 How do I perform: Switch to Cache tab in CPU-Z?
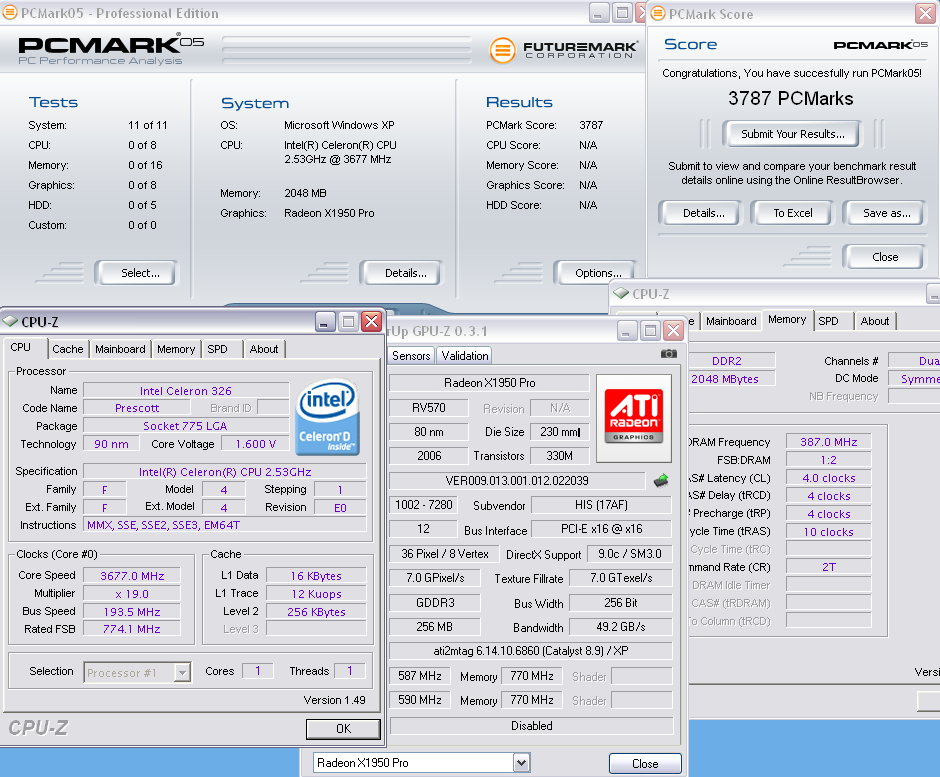point(68,349)
